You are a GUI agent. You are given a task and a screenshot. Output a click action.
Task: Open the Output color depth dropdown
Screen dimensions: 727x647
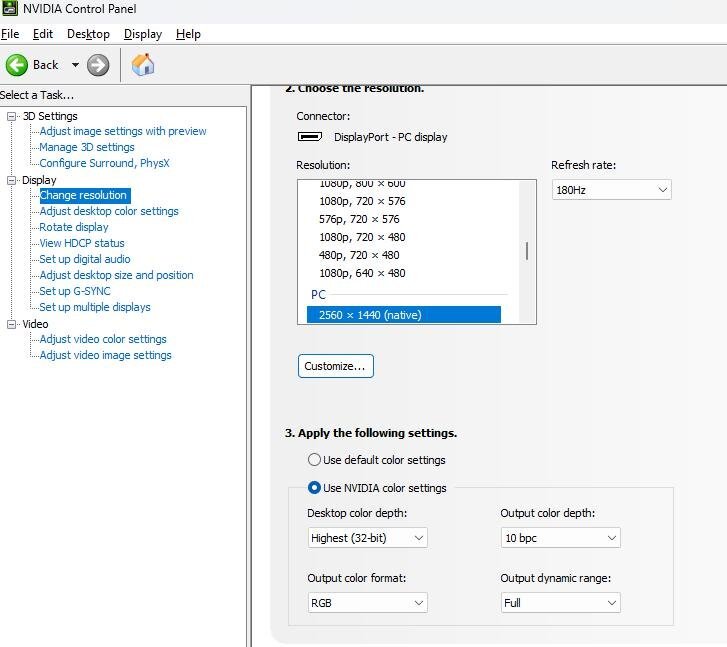point(561,538)
